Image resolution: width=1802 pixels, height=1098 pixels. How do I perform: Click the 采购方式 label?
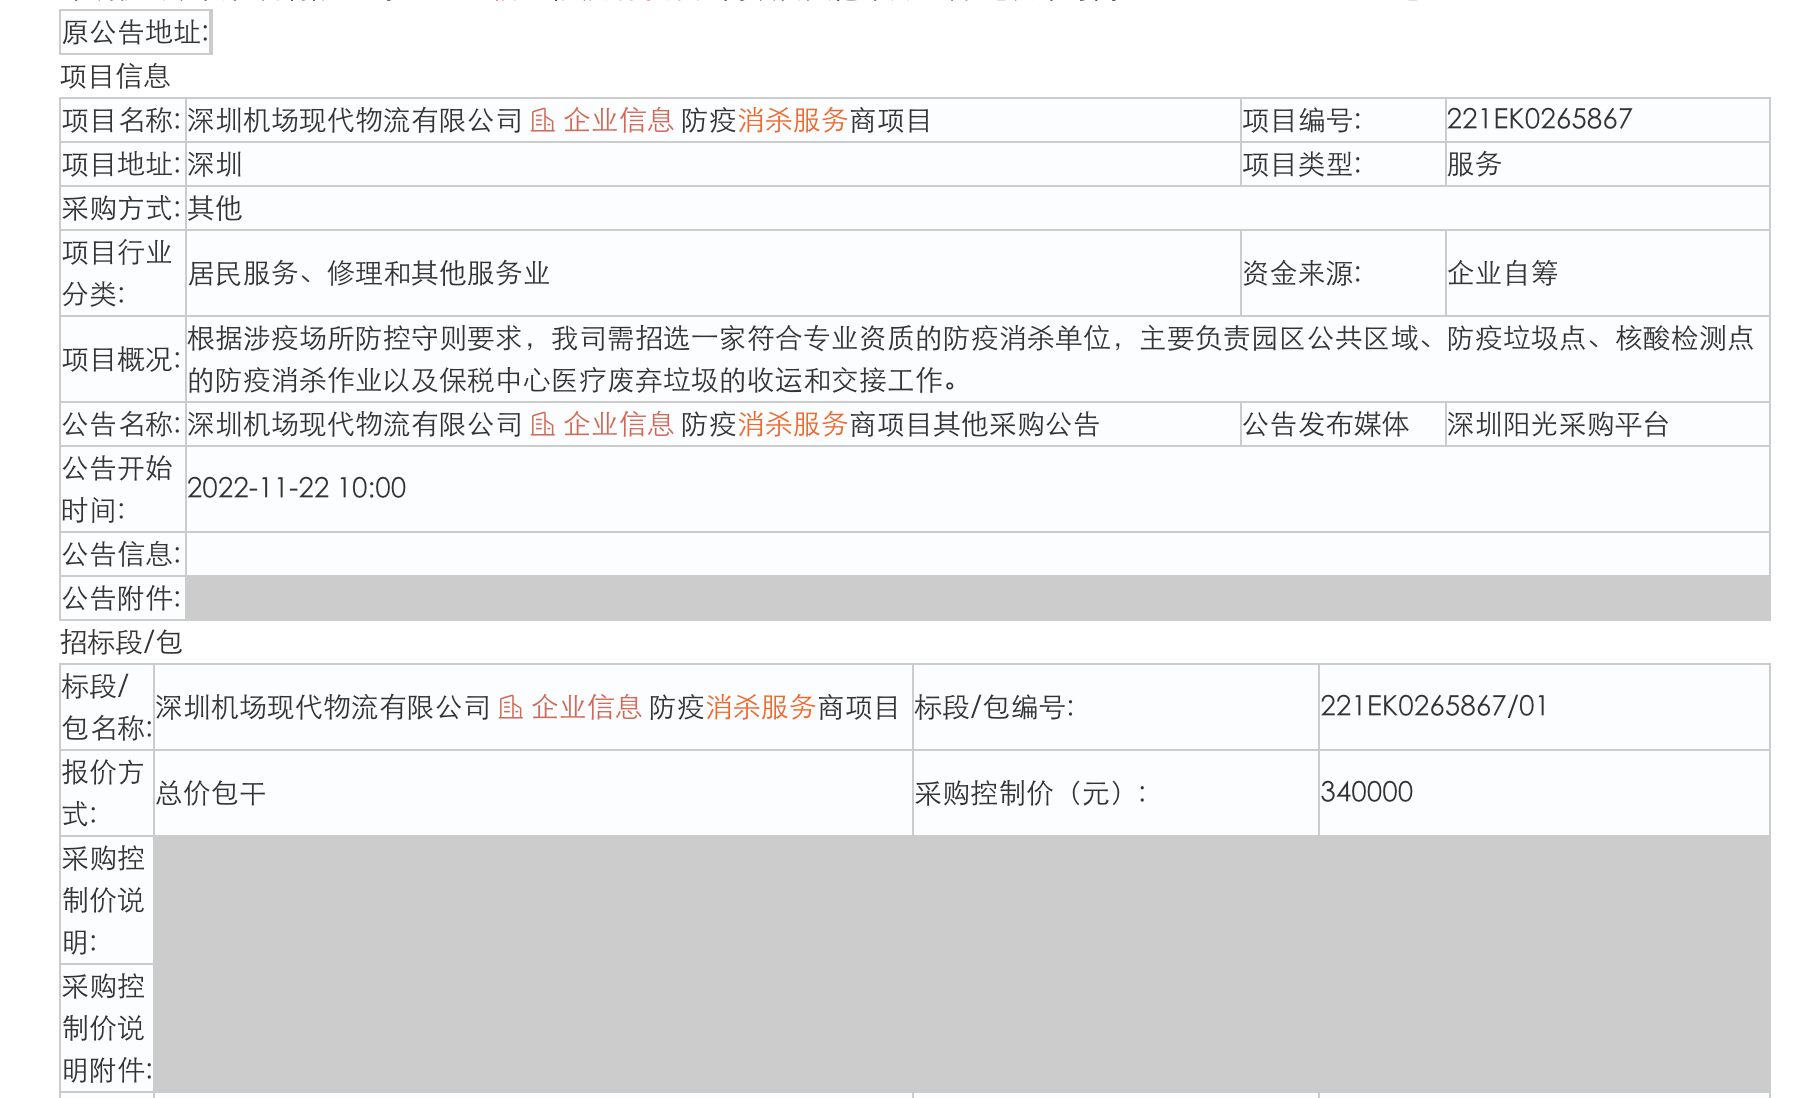(121, 209)
